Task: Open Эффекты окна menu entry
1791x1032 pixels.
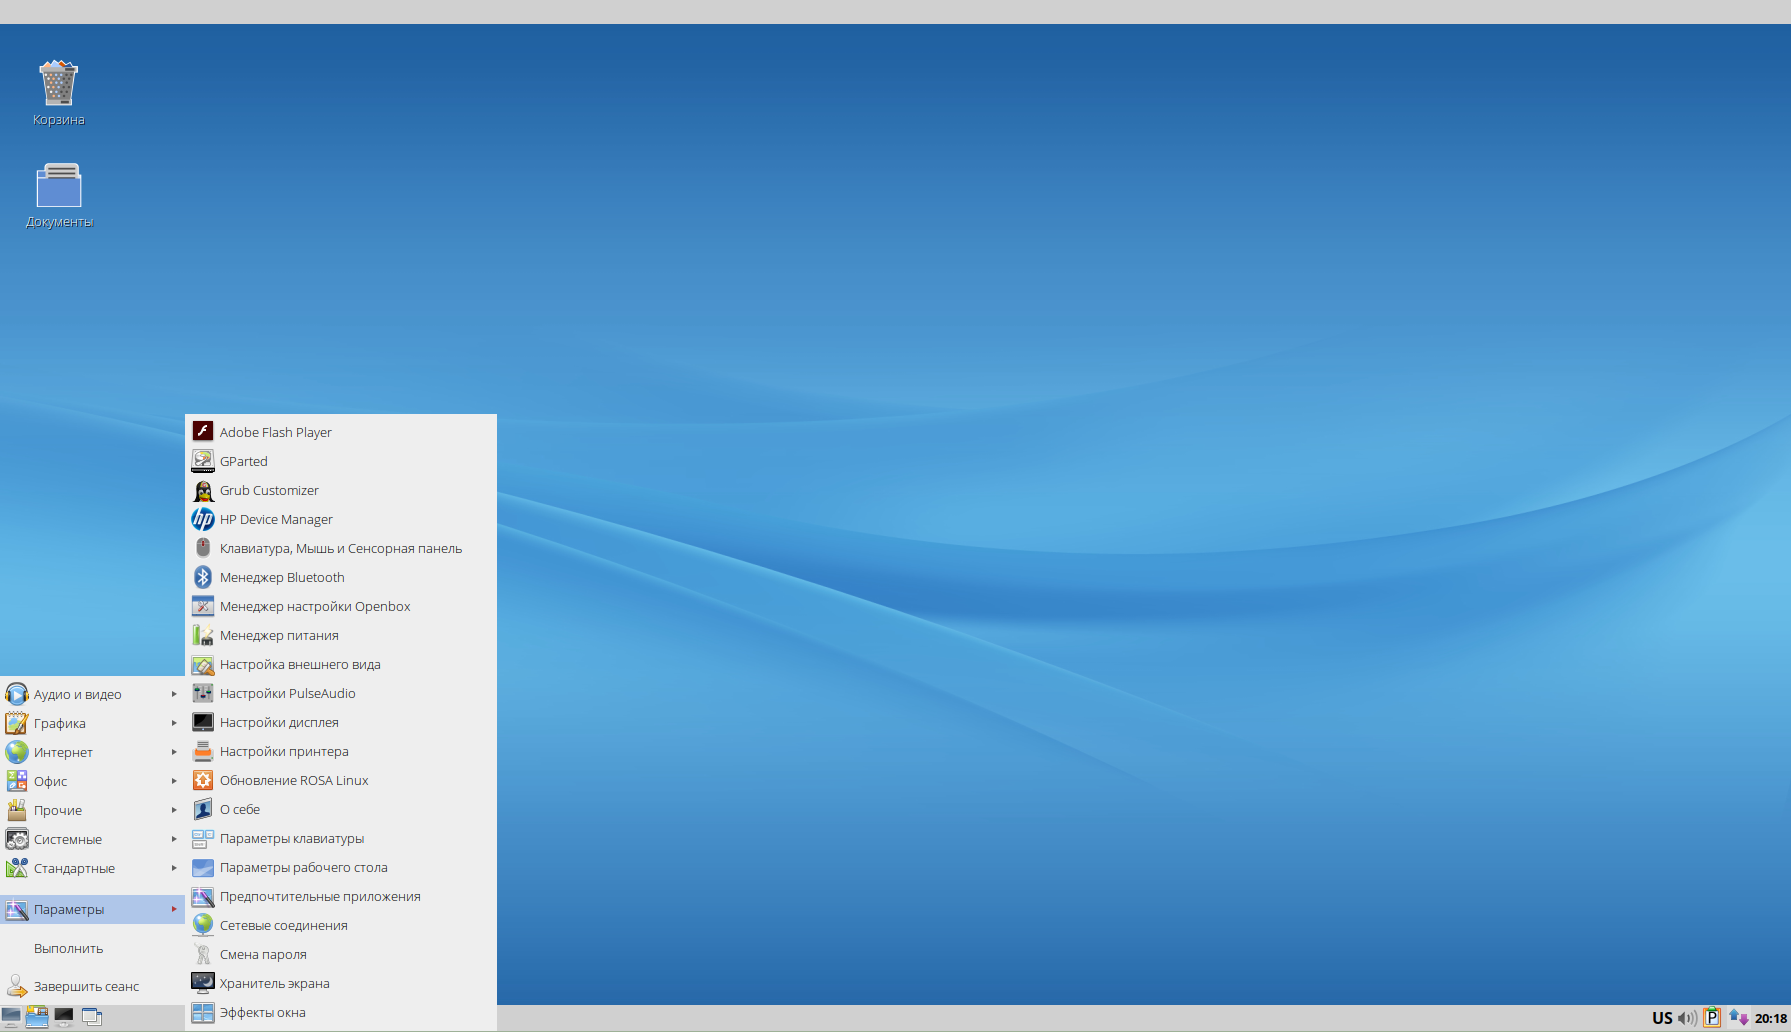Action: [x=341, y=1012]
